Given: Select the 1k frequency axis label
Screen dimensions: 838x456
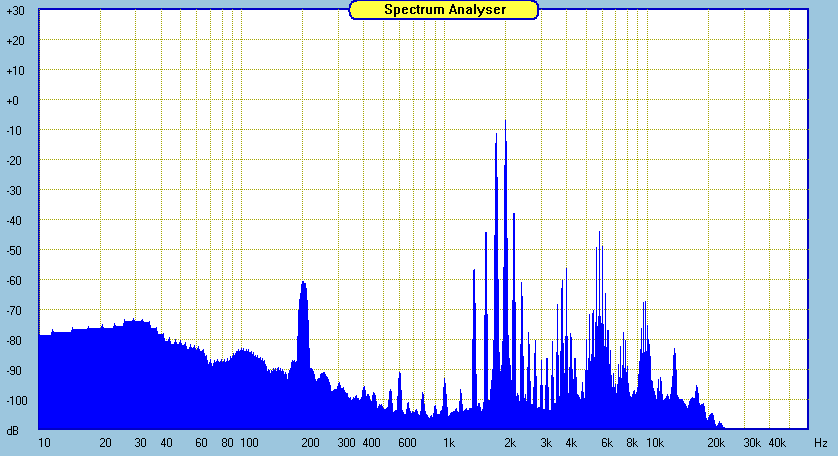Looking at the screenshot, I should [x=449, y=443].
